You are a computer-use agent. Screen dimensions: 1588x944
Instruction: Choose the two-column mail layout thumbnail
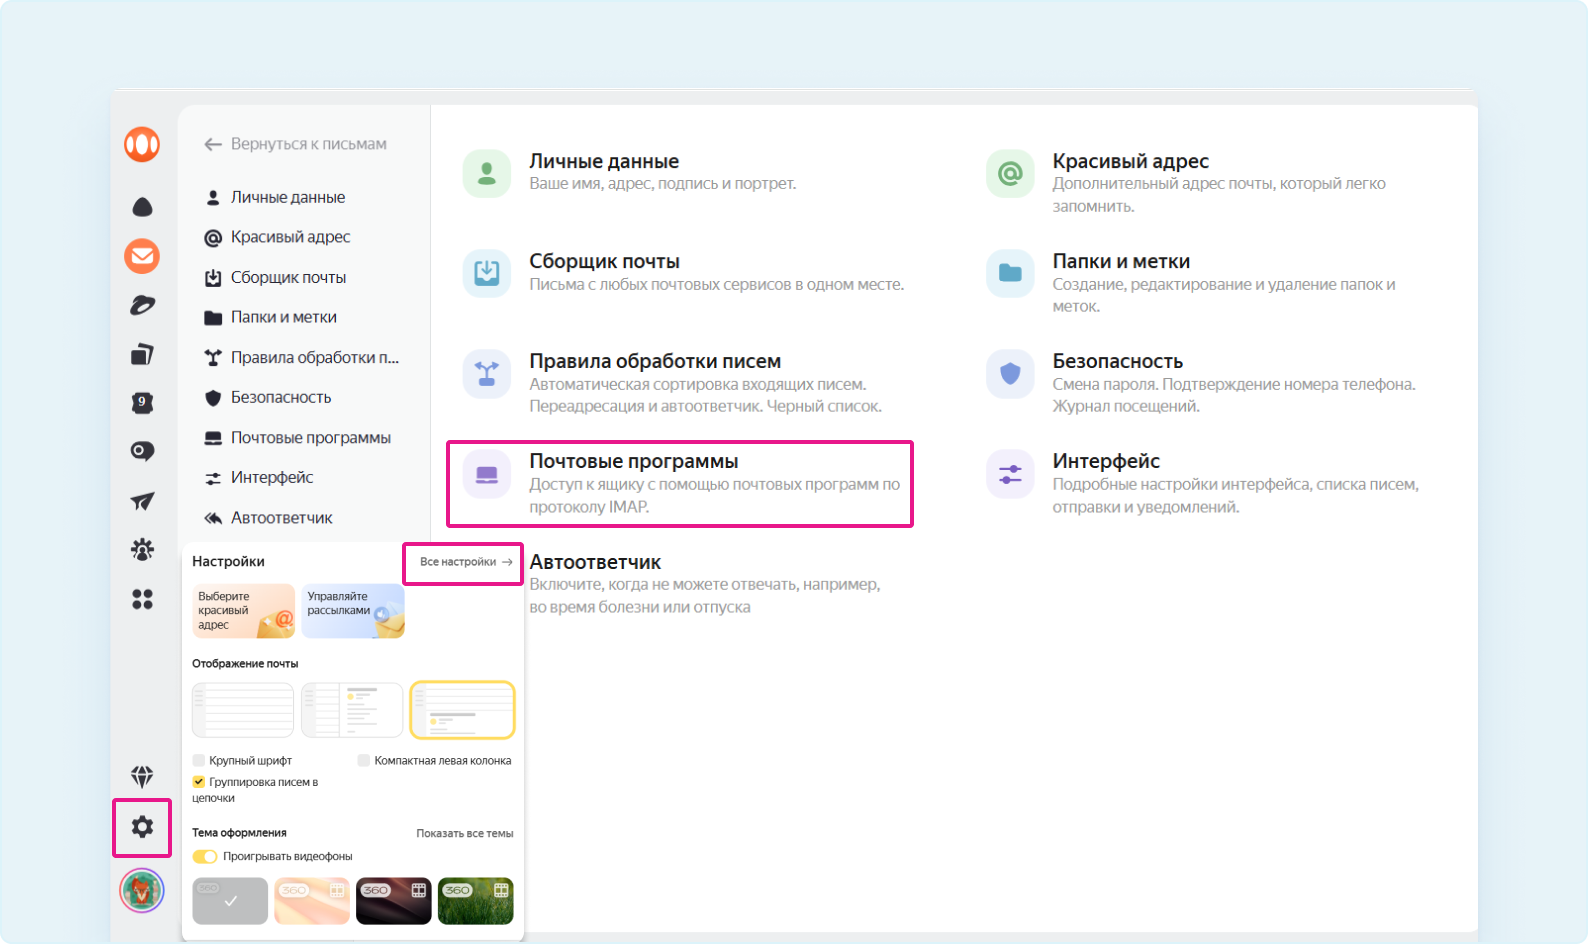(352, 710)
